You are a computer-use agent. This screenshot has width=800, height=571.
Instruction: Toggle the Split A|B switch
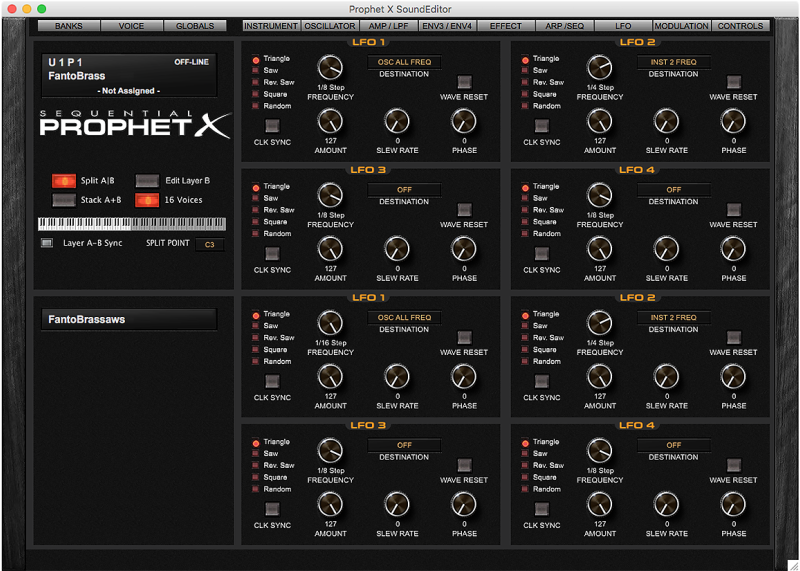[64, 181]
